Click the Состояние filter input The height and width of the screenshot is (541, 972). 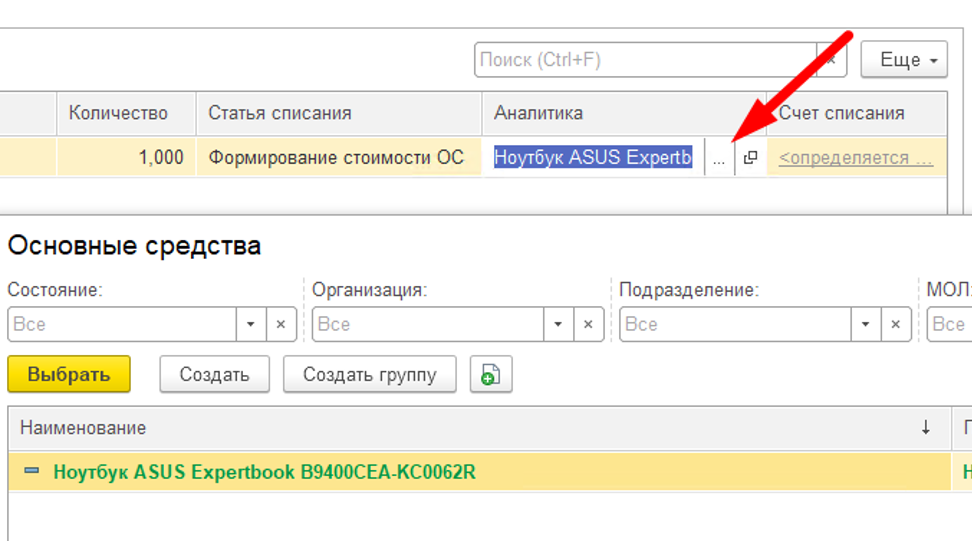pos(122,324)
